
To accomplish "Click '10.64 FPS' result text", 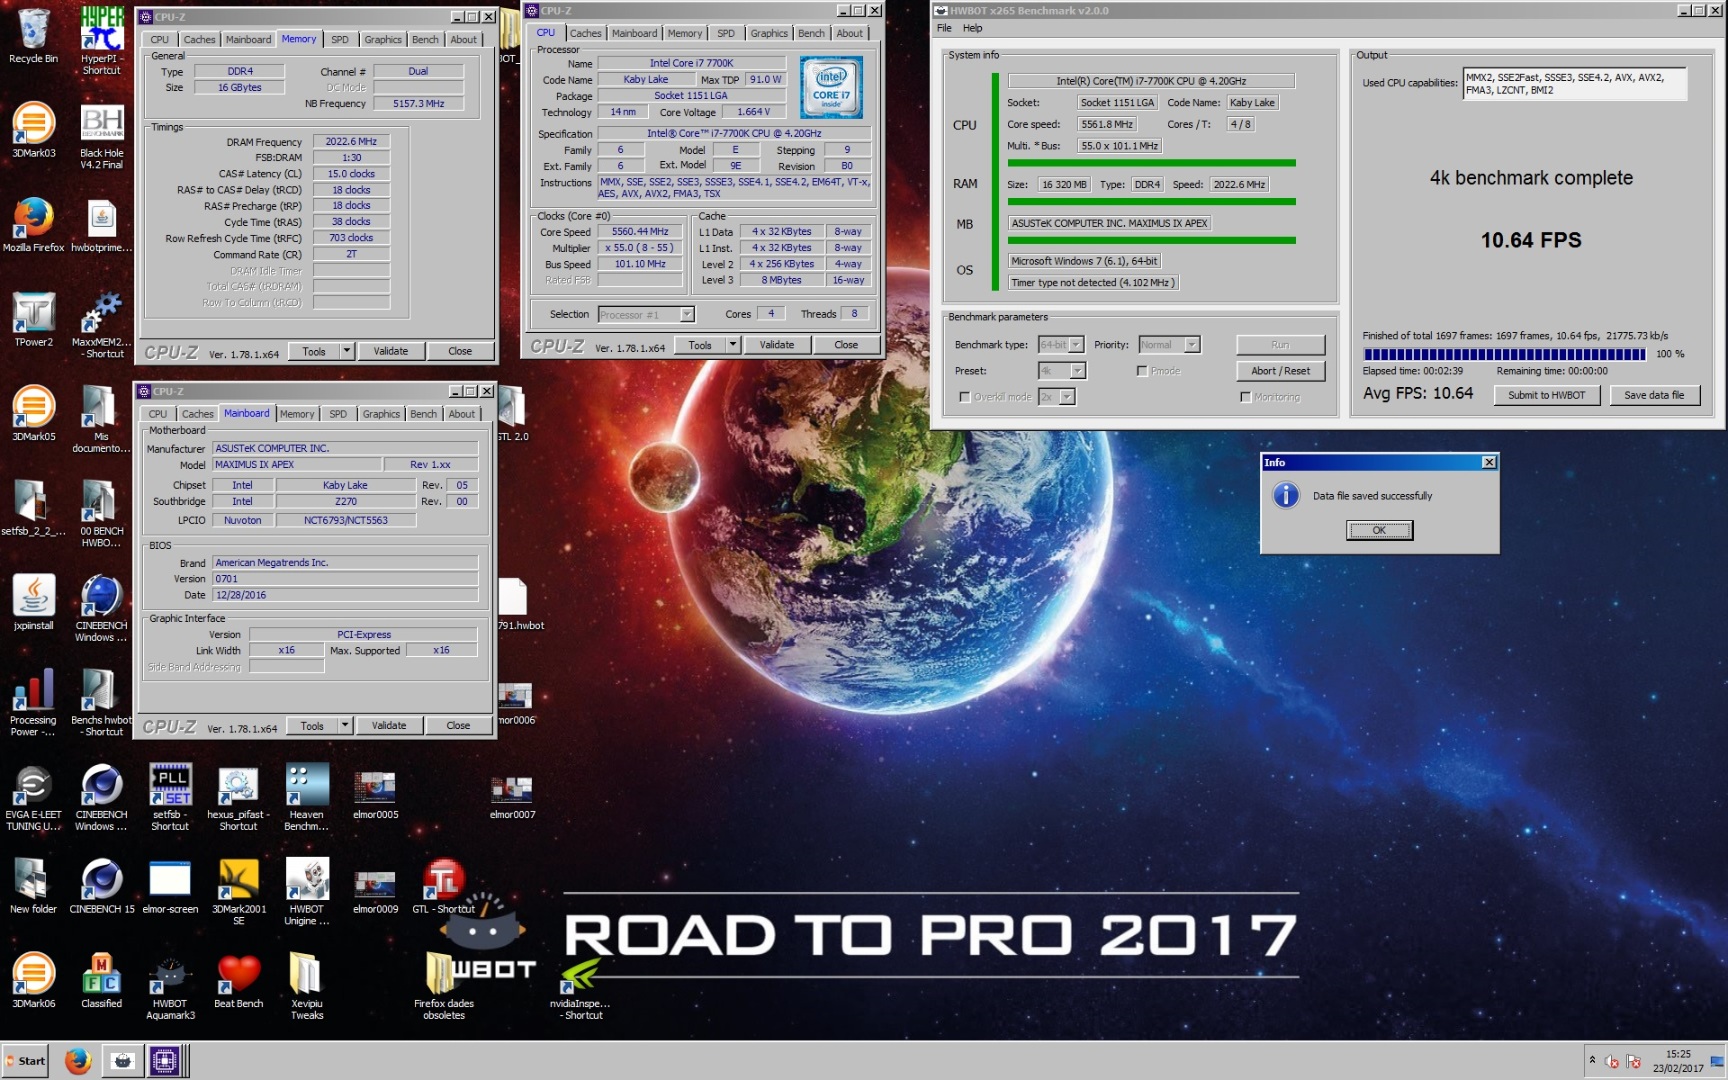I will pos(1531,240).
